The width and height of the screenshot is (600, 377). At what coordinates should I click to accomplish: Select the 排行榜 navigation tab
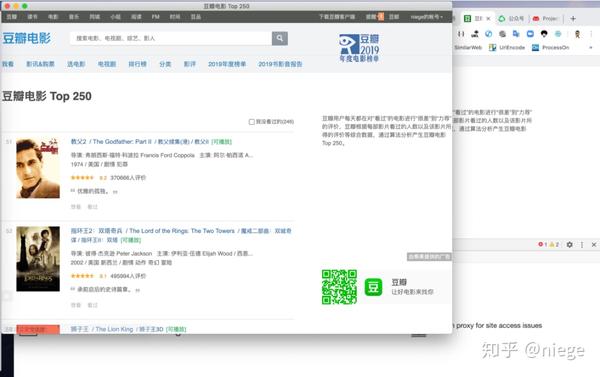click(x=137, y=64)
